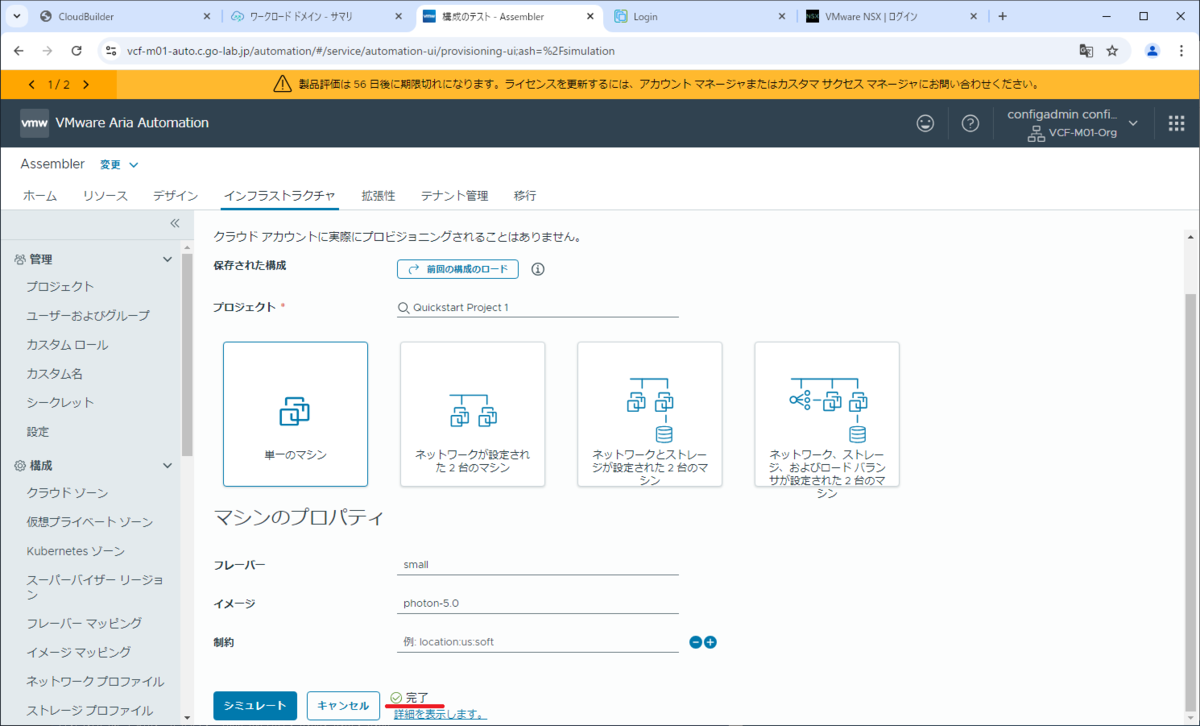
Task: Open the help question mark icon
Action: tap(970, 123)
